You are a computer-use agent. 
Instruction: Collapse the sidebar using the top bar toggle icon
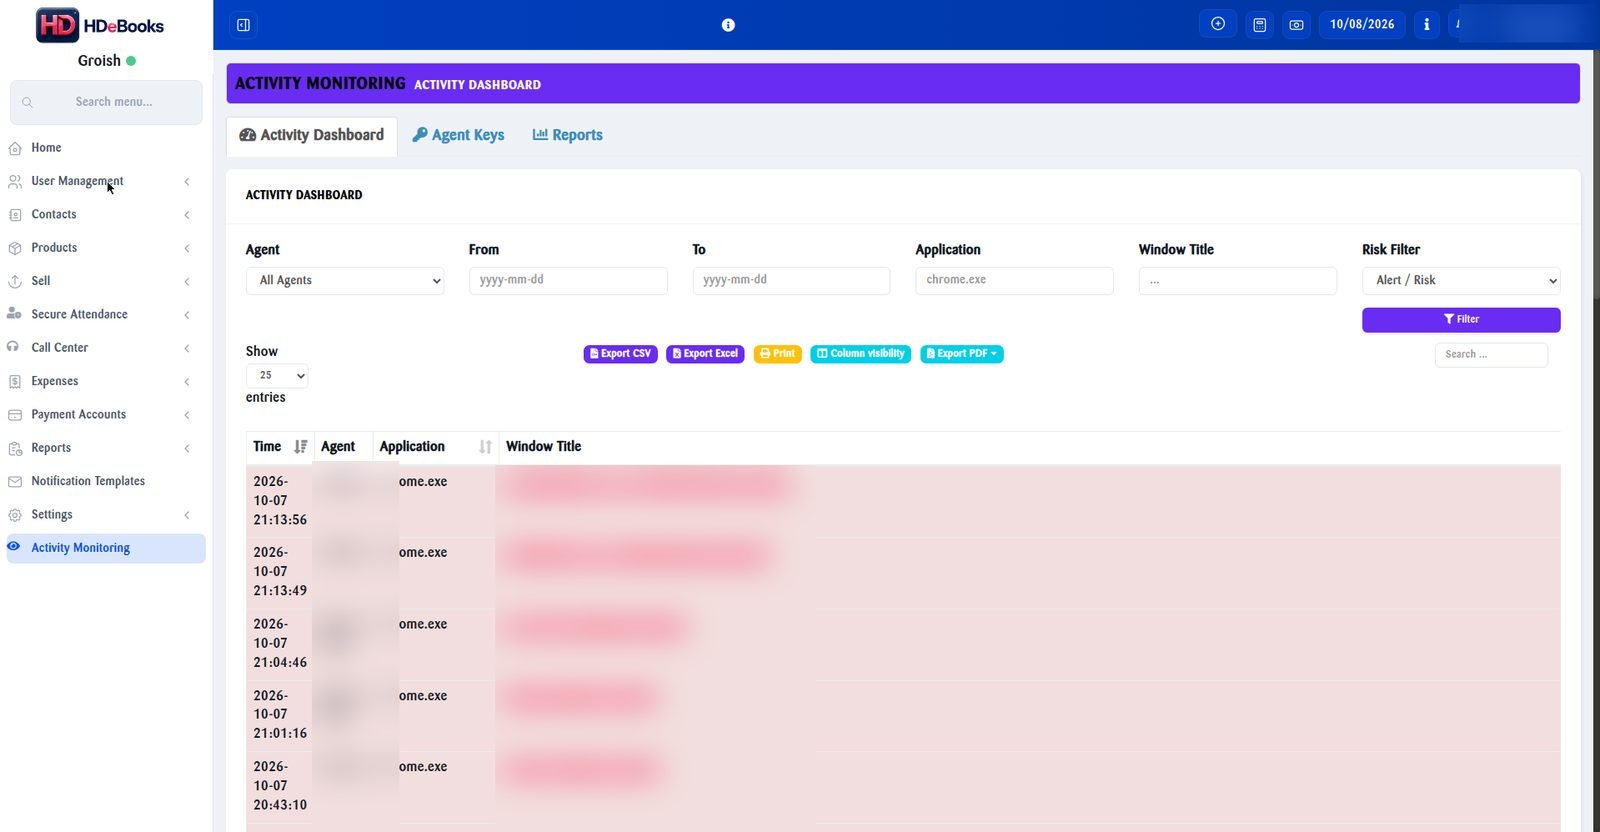tap(243, 25)
